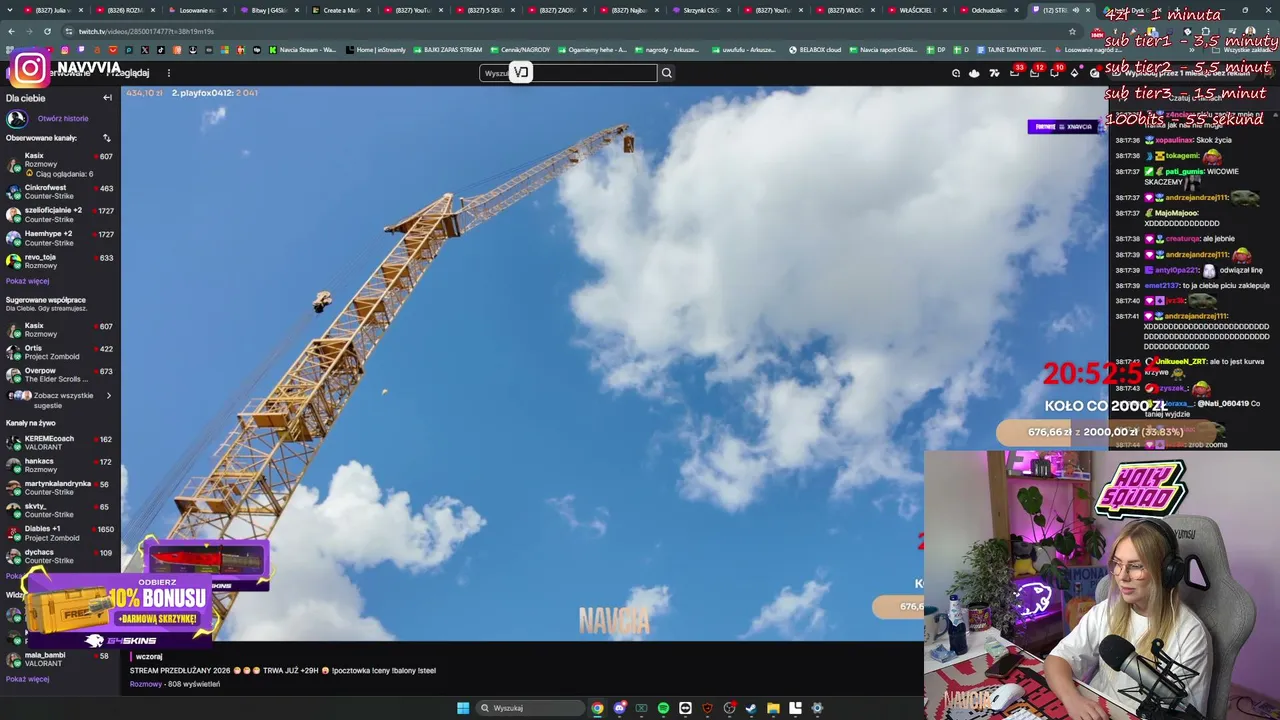Open the skvty_ Counter-Strike channel
The image size is (1280, 720).
[60, 511]
